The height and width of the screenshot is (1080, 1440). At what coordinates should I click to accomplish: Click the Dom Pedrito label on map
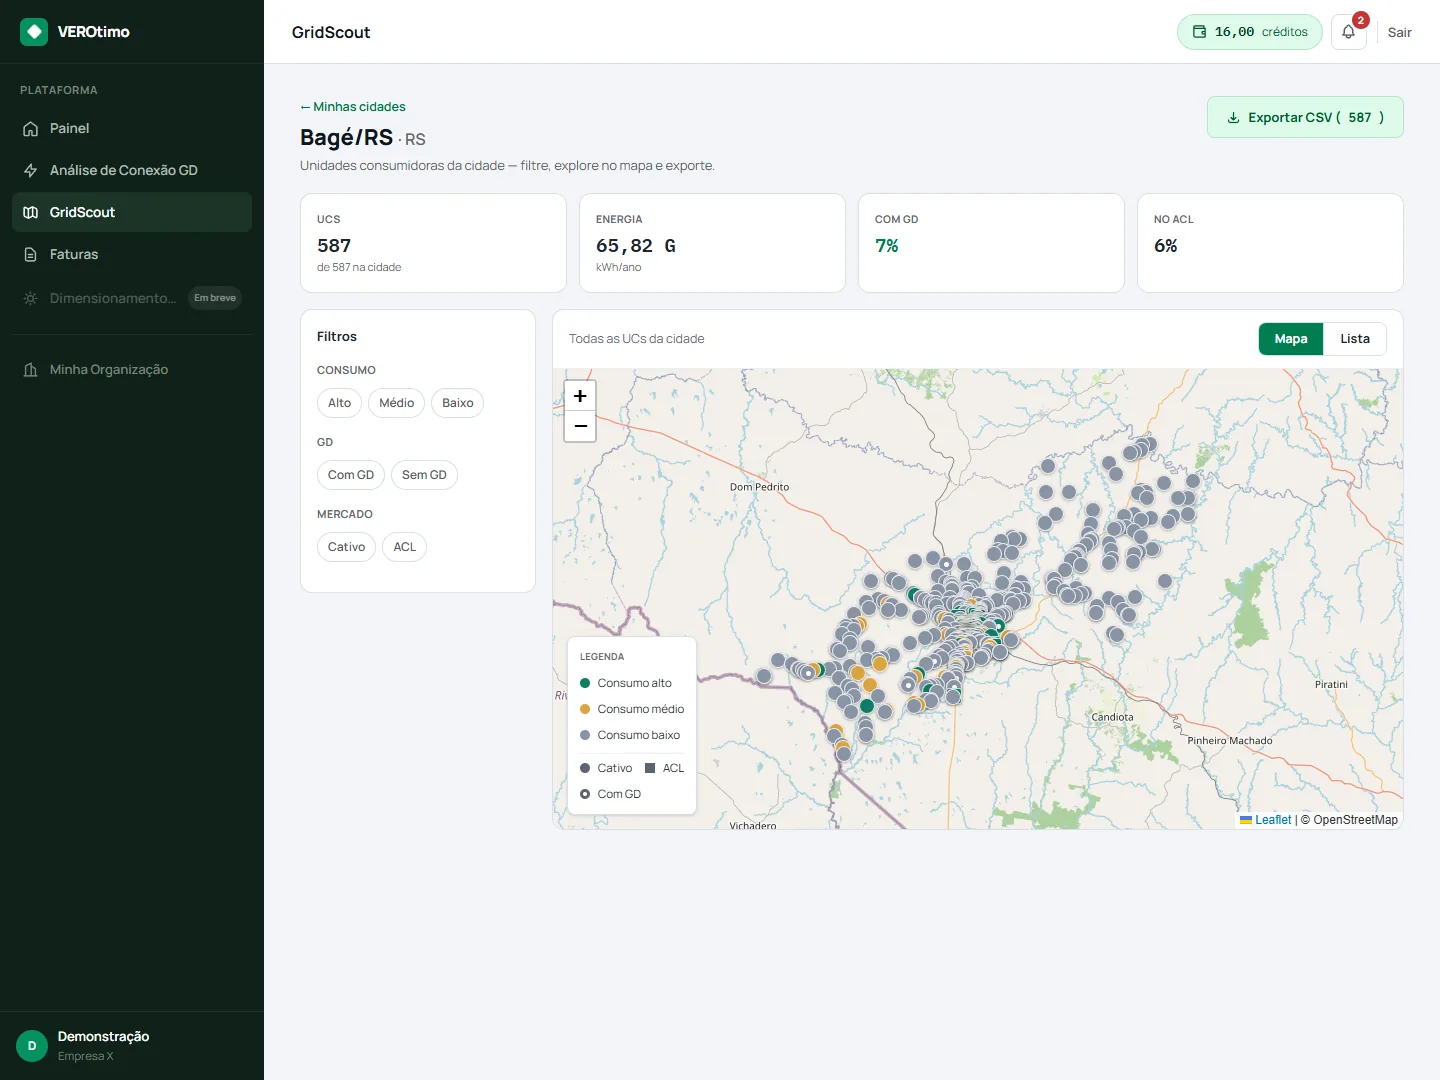pos(759,487)
